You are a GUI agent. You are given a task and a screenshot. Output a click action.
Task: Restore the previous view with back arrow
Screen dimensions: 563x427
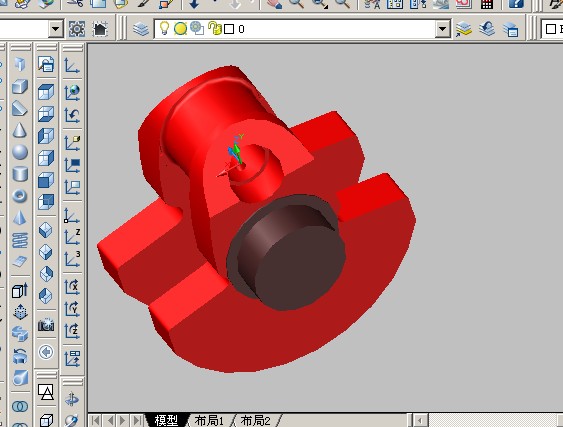[x=46, y=352]
